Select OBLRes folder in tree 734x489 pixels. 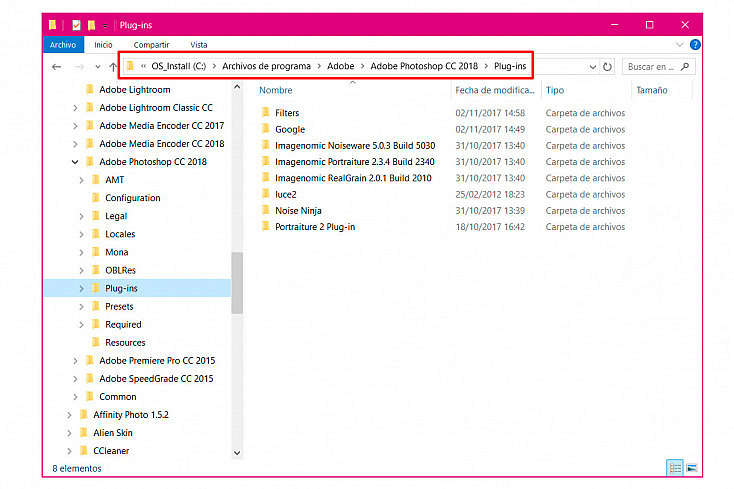pos(120,270)
